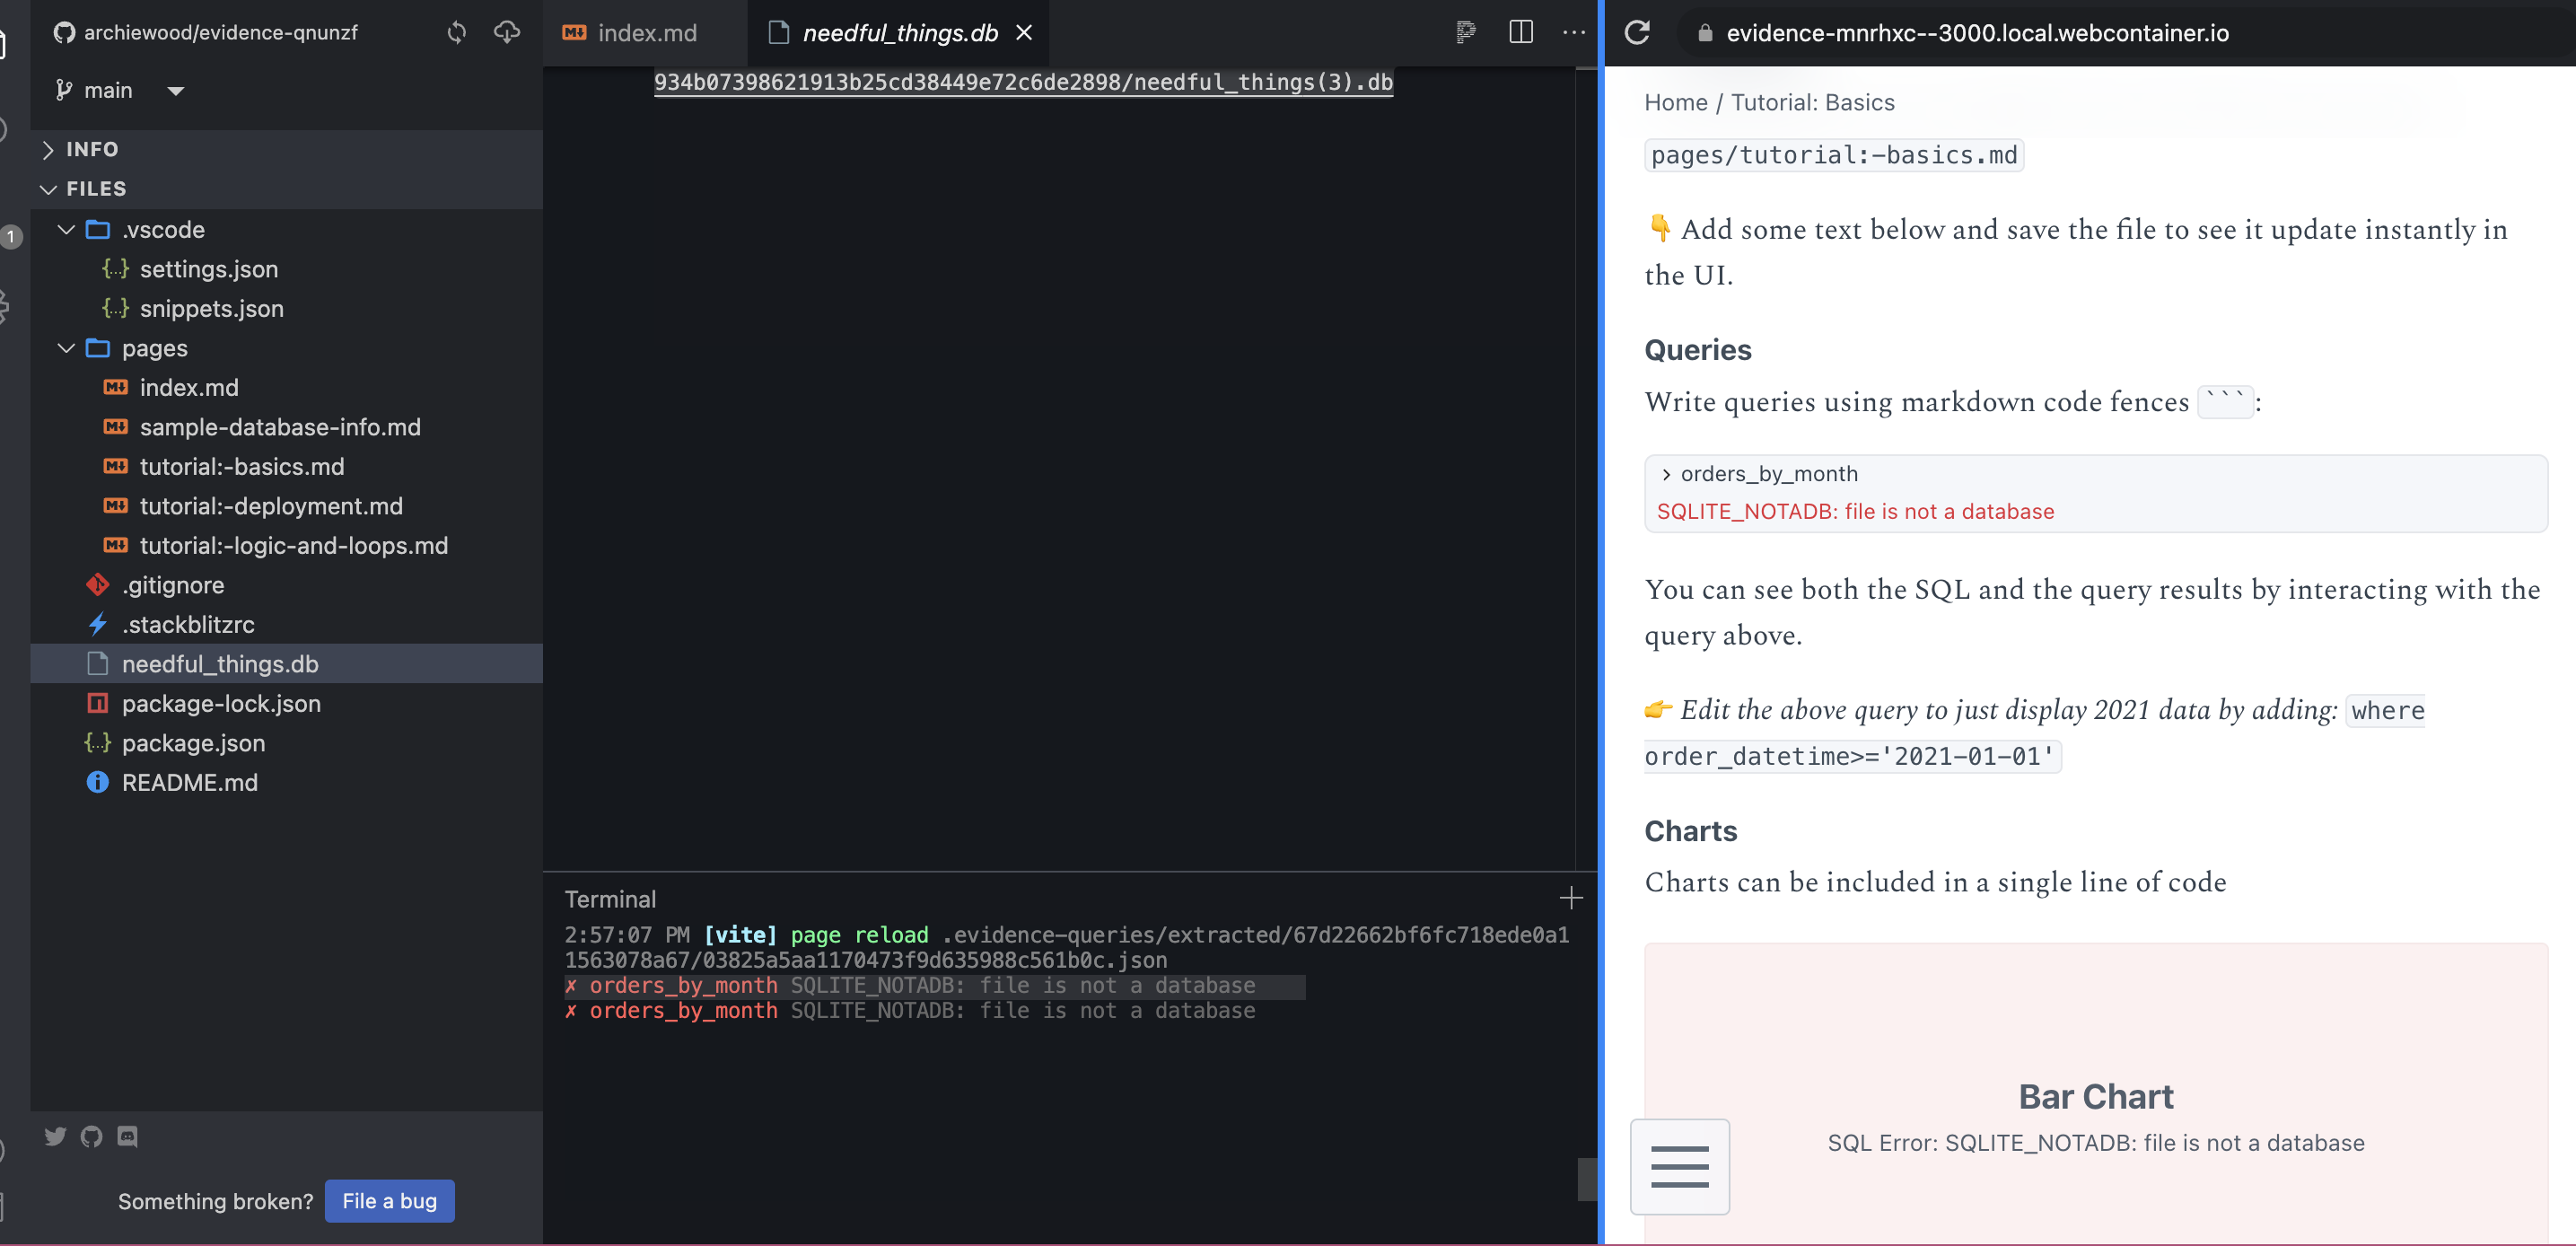Click the Twitter bird icon at bottom left
Viewport: 2576px width, 1246px height.
coord(56,1136)
